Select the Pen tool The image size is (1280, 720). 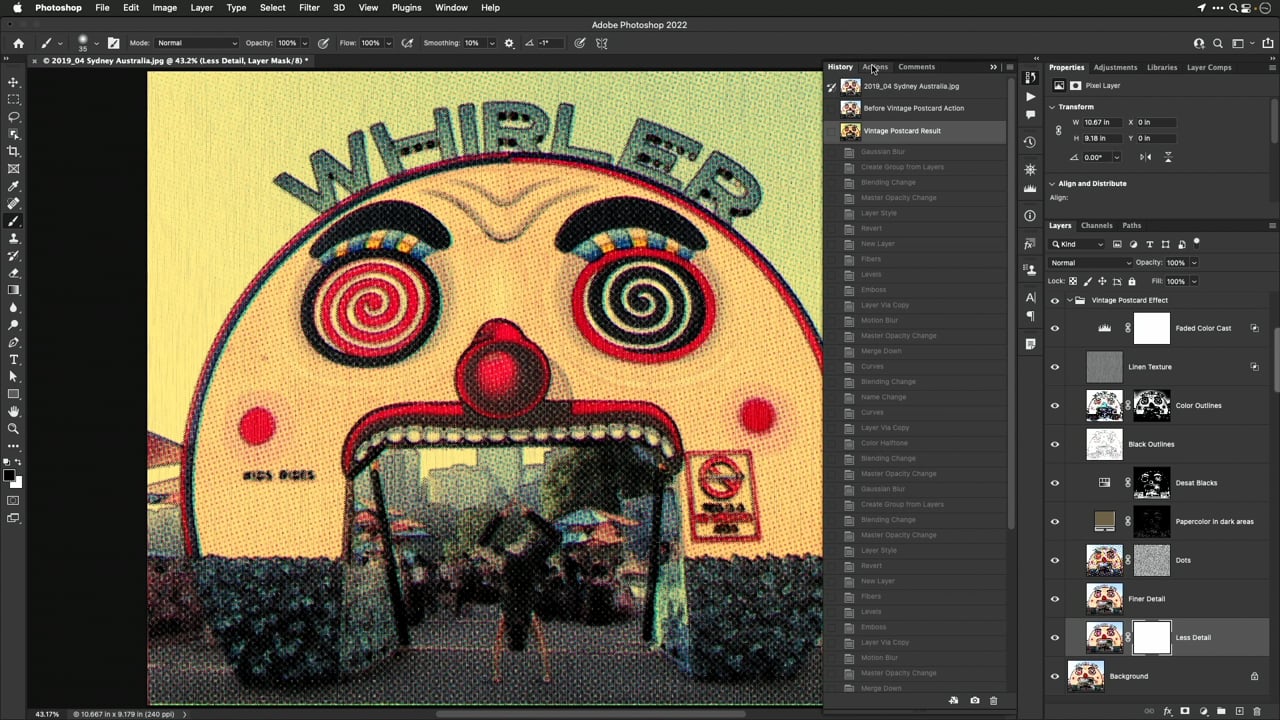14,342
